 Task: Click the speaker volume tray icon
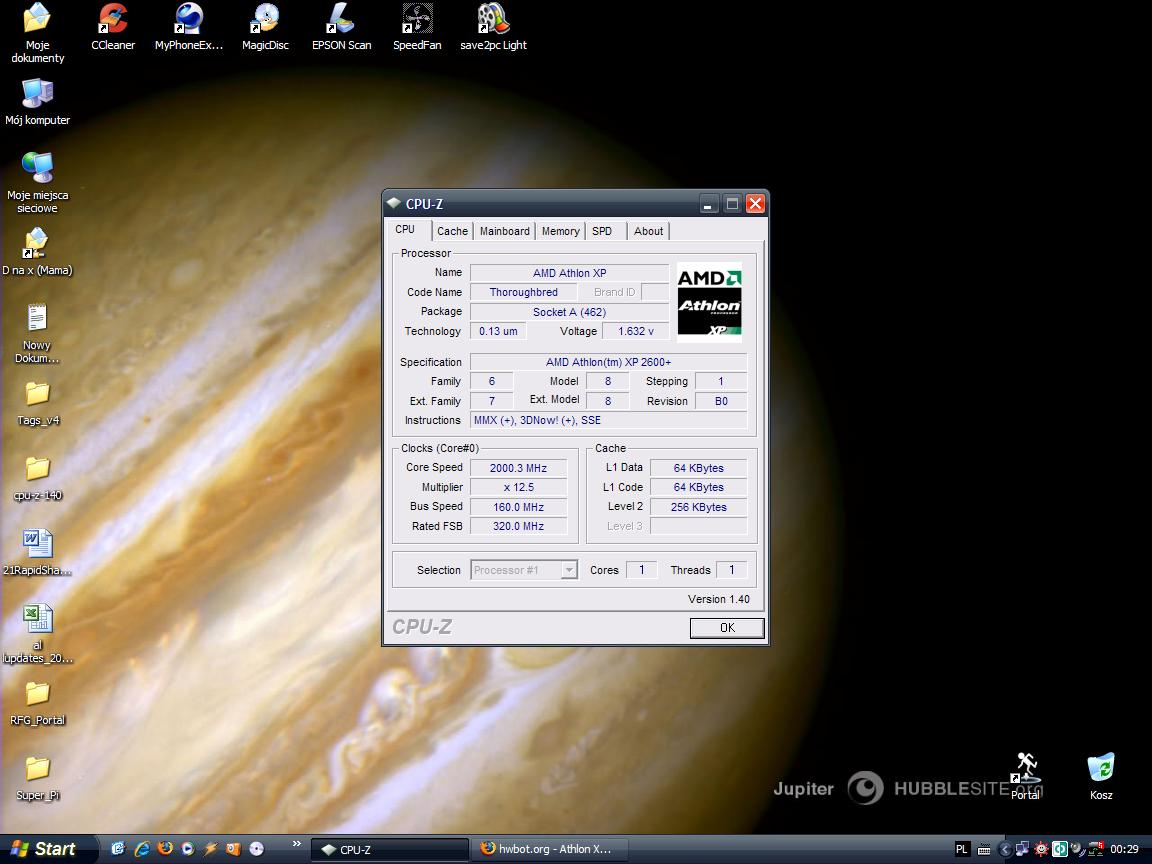(1078, 849)
